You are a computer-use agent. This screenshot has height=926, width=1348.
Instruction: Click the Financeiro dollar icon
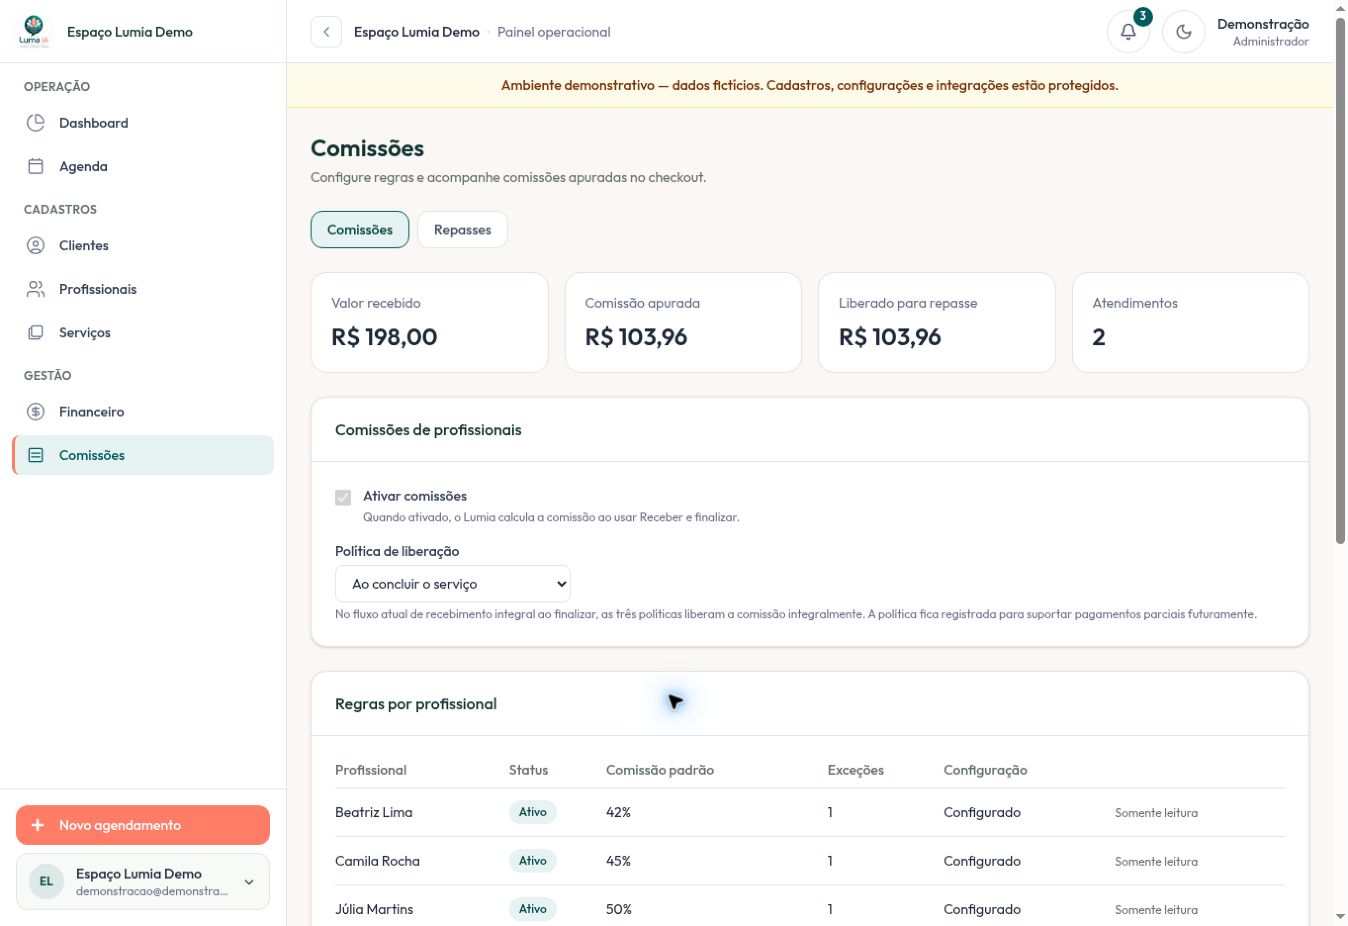pos(36,411)
